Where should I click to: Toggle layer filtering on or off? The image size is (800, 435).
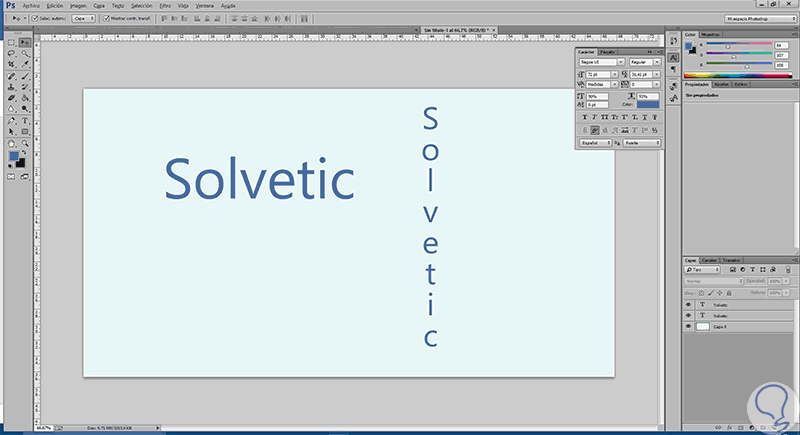(x=788, y=269)
